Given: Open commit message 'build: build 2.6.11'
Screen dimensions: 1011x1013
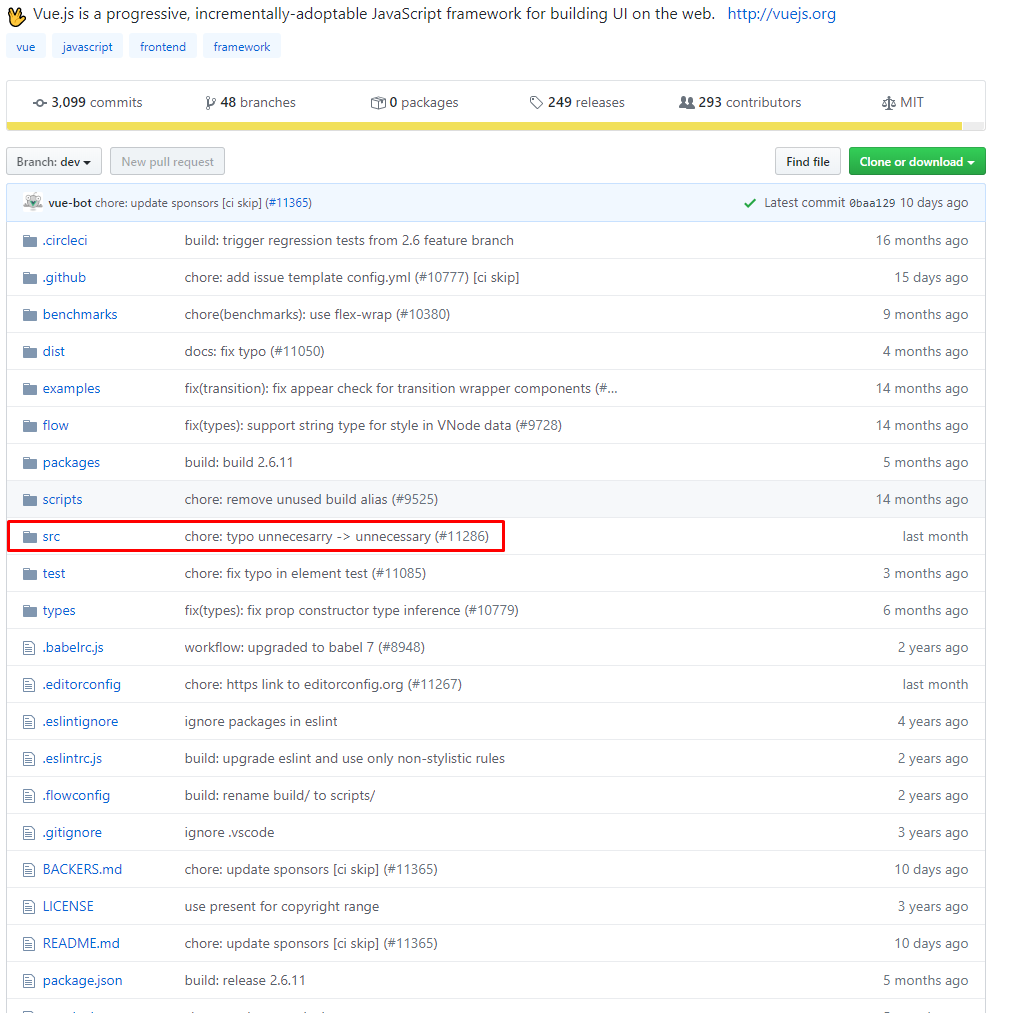Looking at the screenshot, I should (x=238, y=463).
